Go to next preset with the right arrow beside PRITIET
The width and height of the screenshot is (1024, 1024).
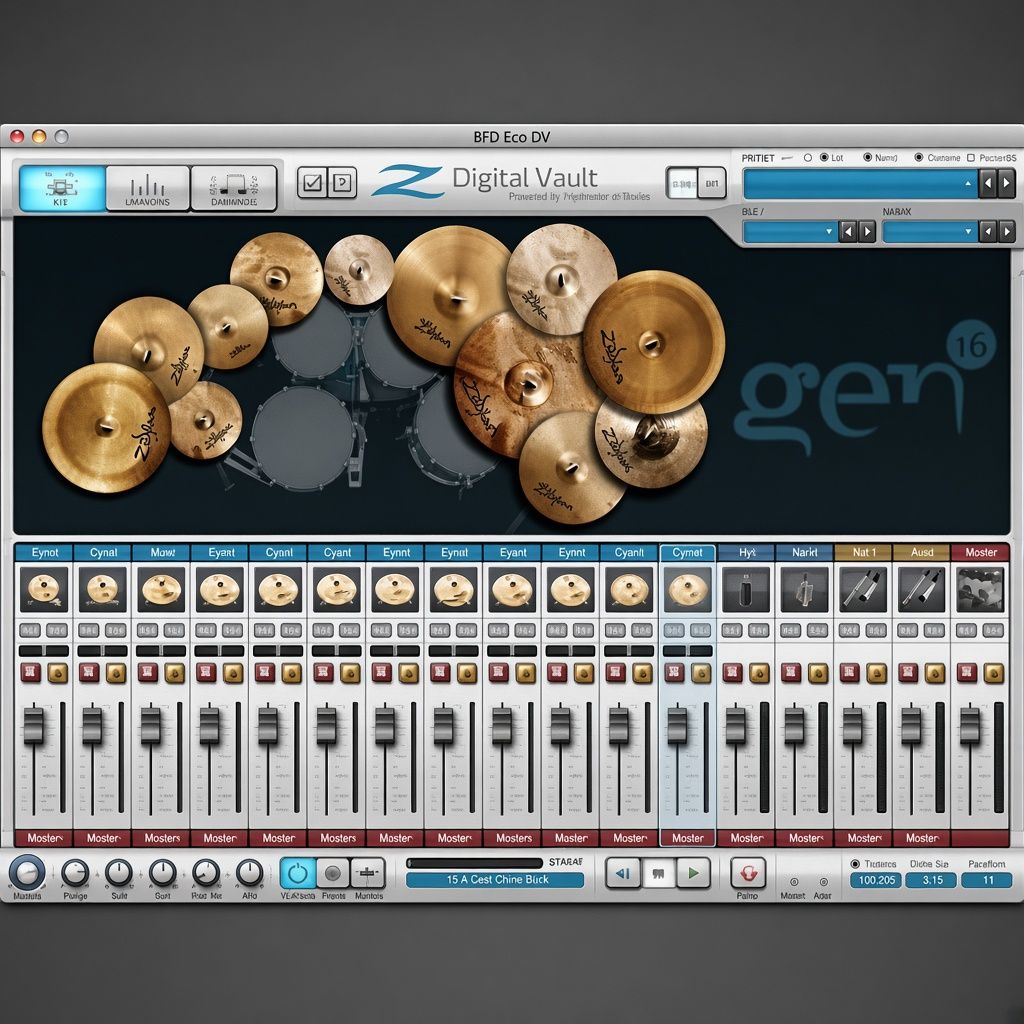tap(1006, 184)
